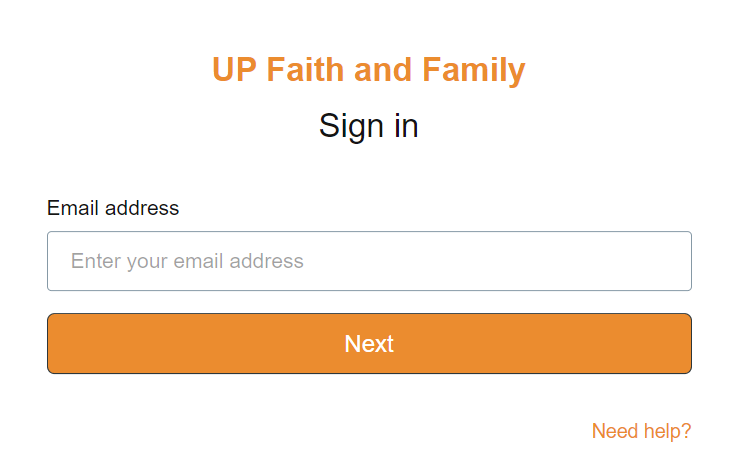The width and height of the screenshot is (738, 475).
Task: Open the Need help? link
Action: click(641, 431)
